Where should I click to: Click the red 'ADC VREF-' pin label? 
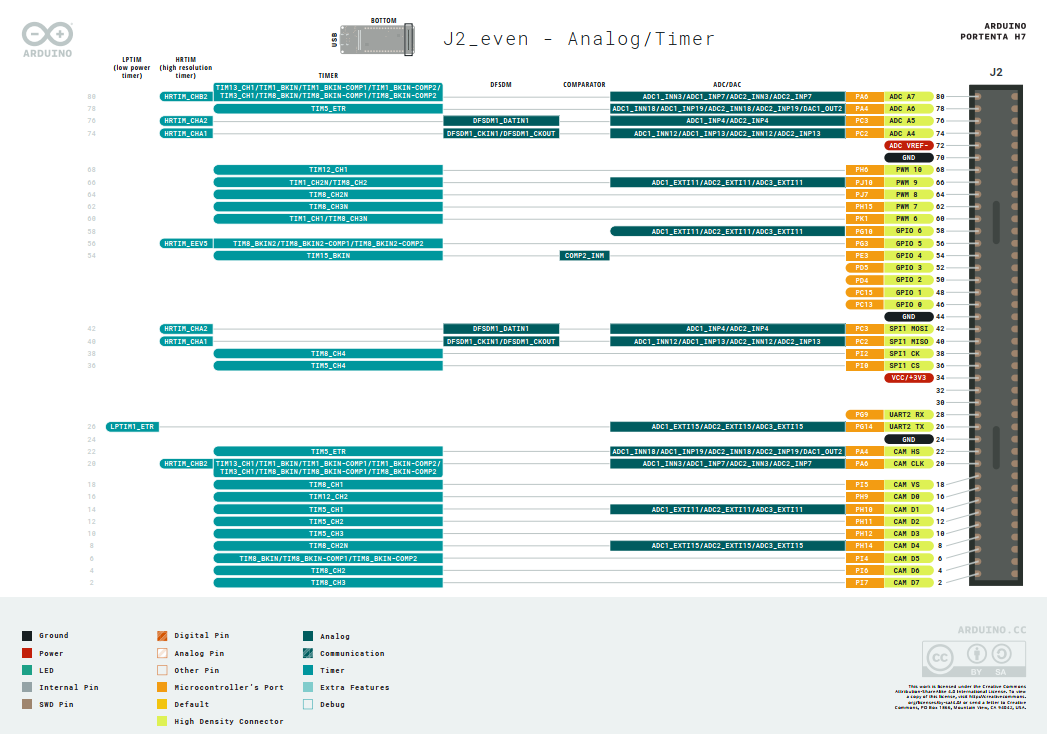[x=909, y=146]
